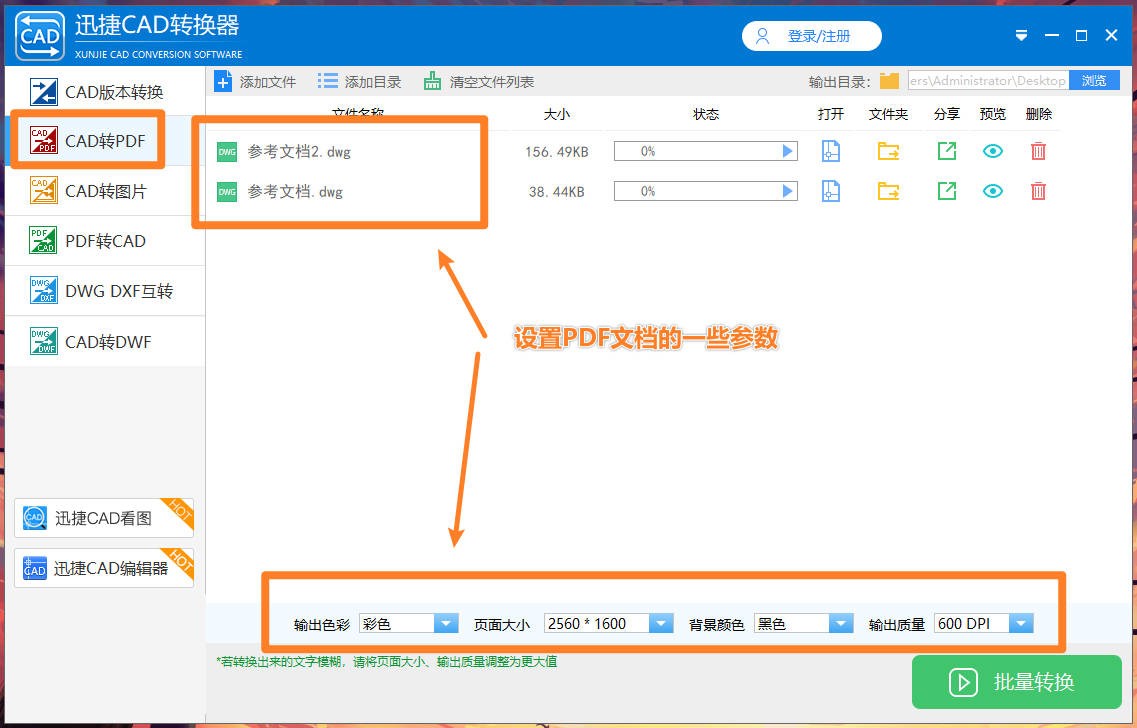Delete 参考文档2.dwg with the trash icon

[1038, 151]
